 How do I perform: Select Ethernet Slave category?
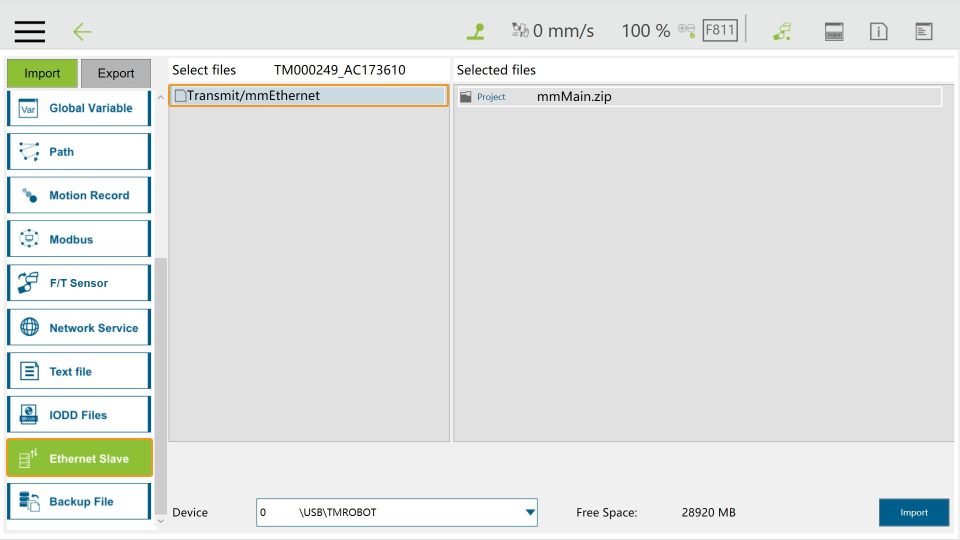point(79,458)
